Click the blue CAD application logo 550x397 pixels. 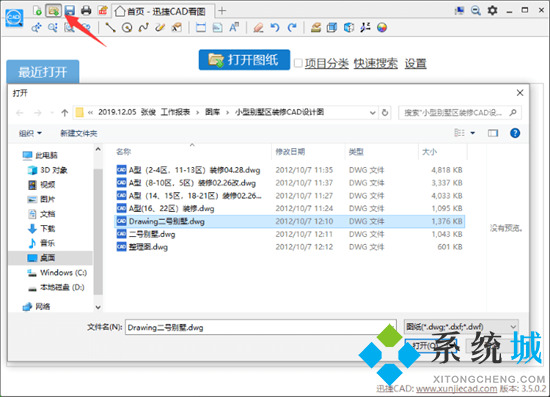tap(14, 18)
